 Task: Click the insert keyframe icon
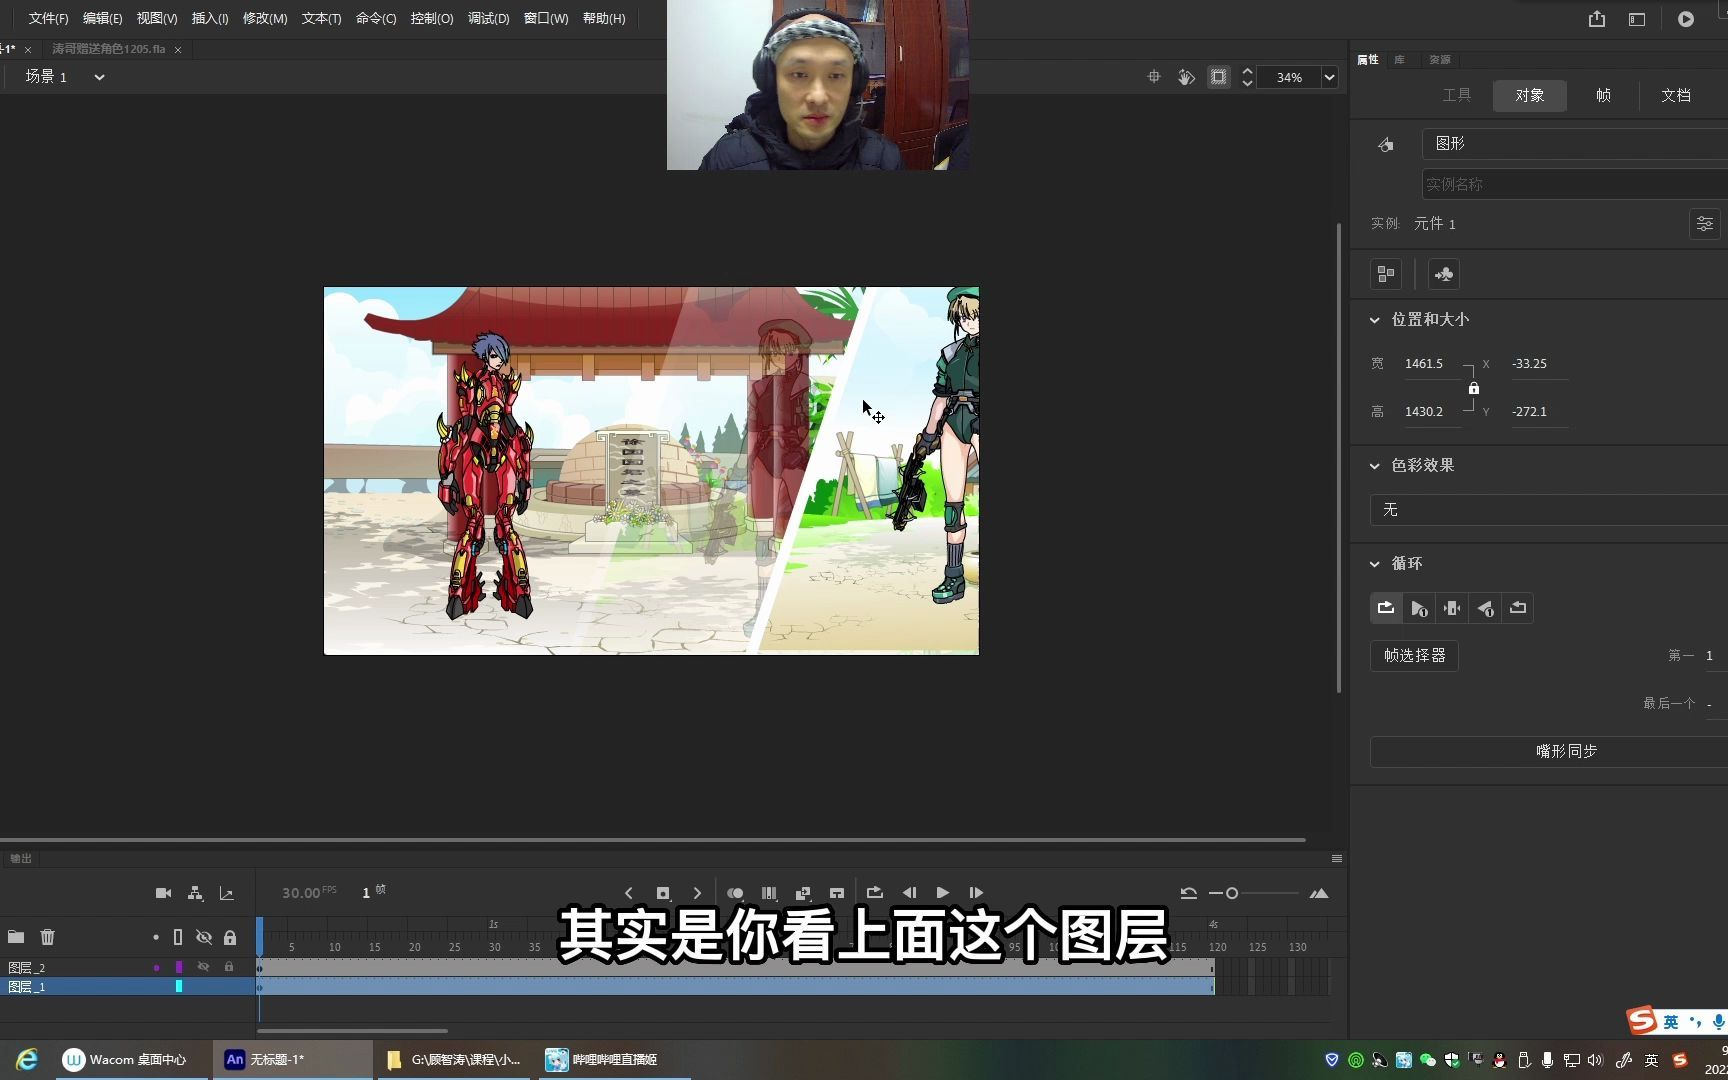(663, 893)
